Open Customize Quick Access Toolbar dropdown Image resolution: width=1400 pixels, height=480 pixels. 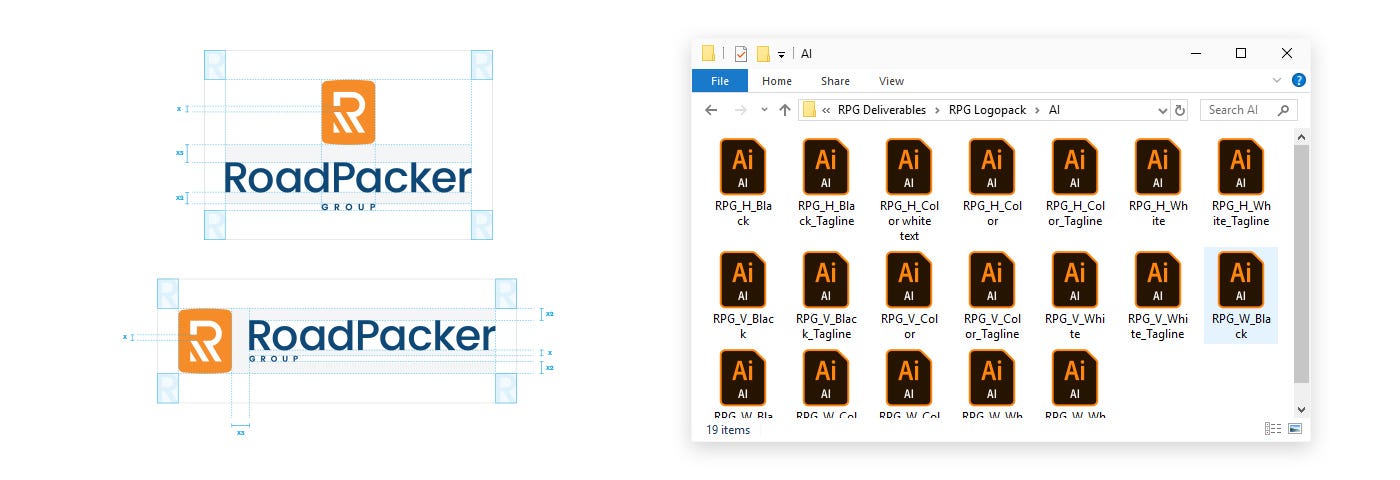coord(782,55)
